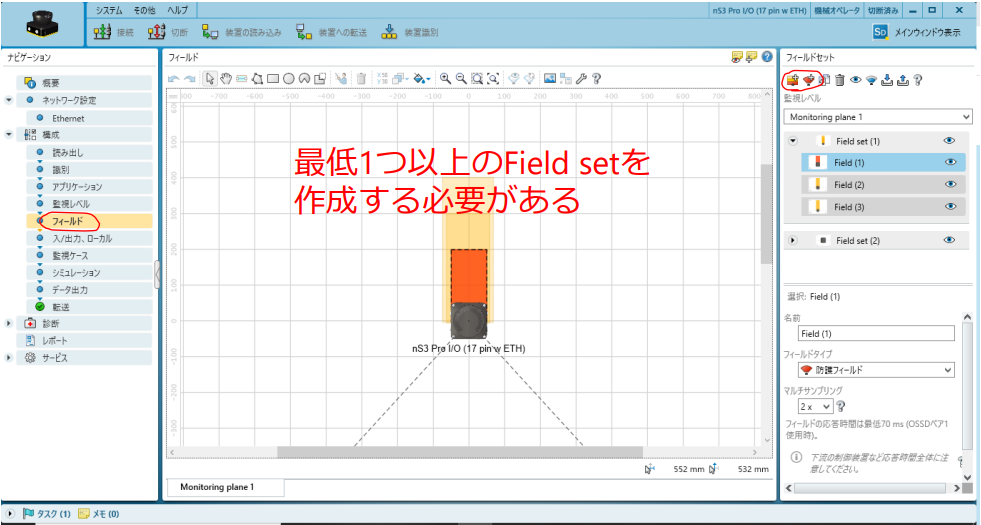The height and width of the screenshot is (525, 981).
Task: Toggle the eye icon in field set toolbar
Action: (x=855, y=79)
